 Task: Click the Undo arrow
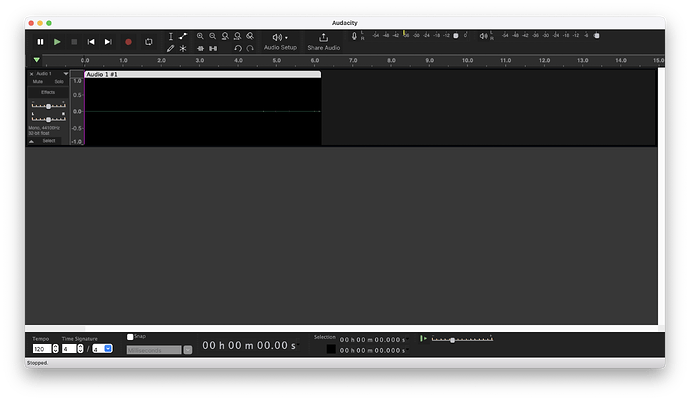[238, 48]
